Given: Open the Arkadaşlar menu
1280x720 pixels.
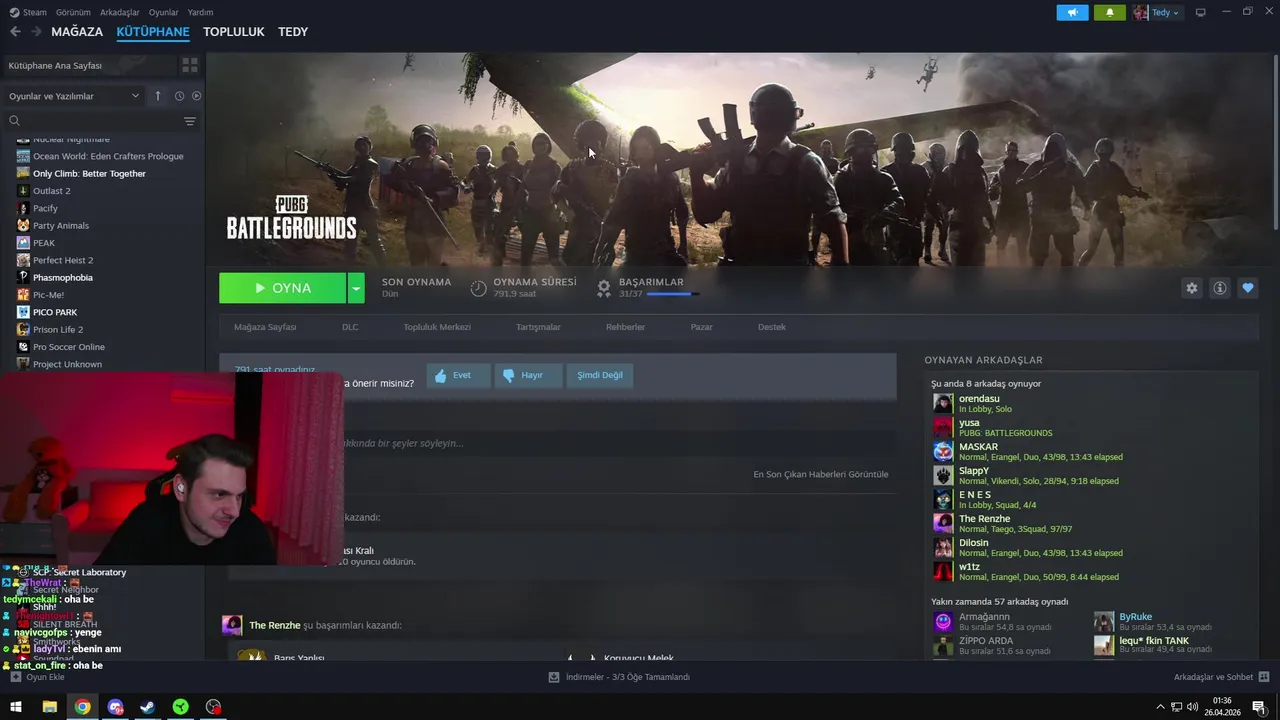Looking at the screenshot, I should point(120,12).
